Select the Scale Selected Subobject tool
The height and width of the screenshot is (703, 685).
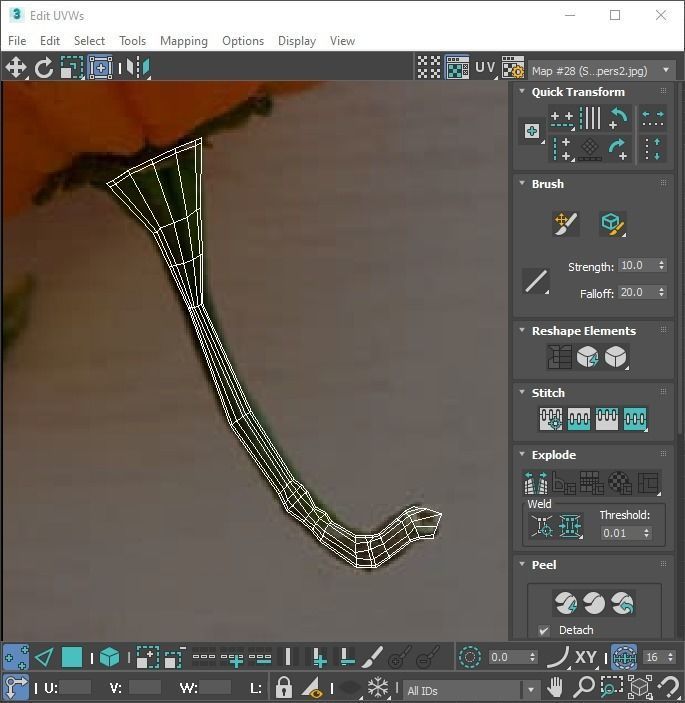pos(72,68)
